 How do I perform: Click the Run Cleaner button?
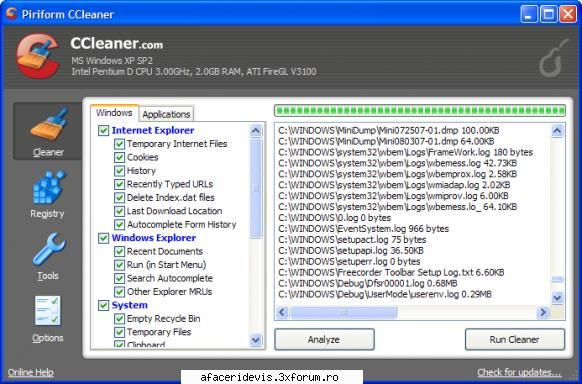pyautogui.click(x=514, y=339)
